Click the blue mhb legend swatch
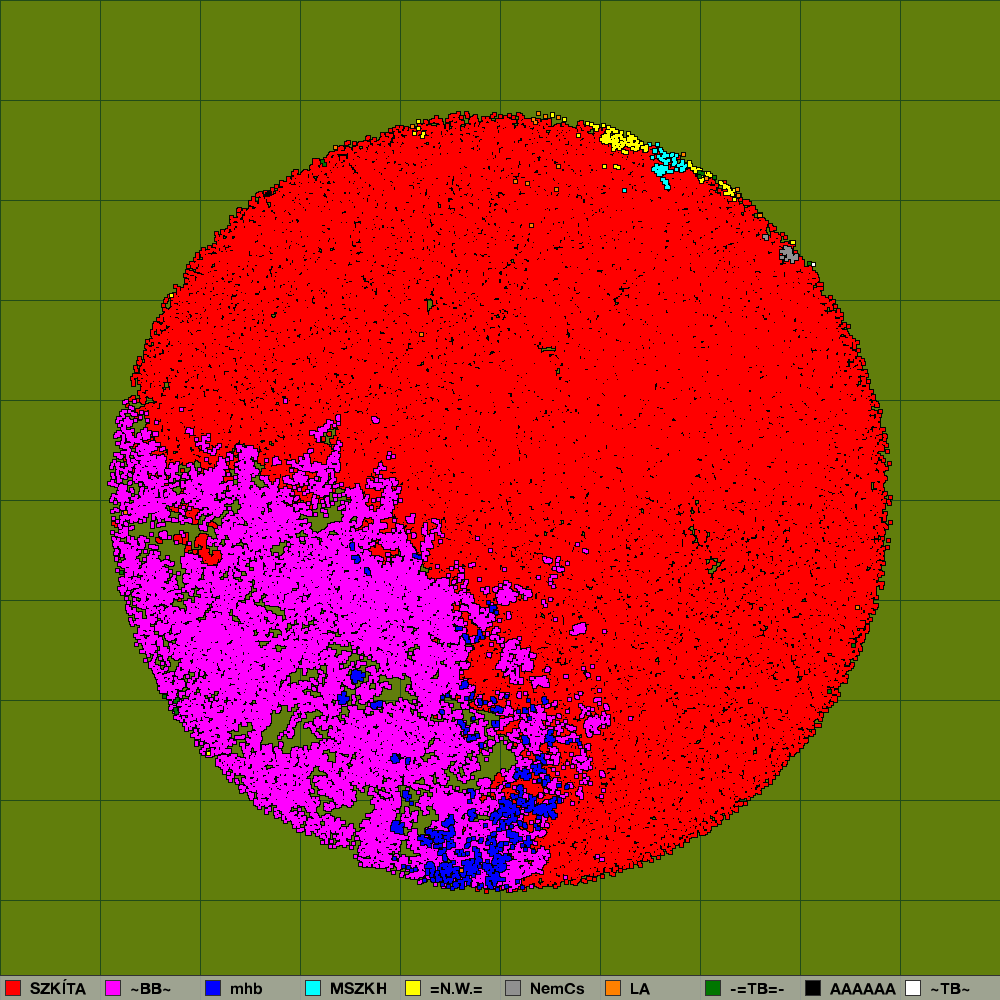1000x1000 pixels. (x=213, y=988)
